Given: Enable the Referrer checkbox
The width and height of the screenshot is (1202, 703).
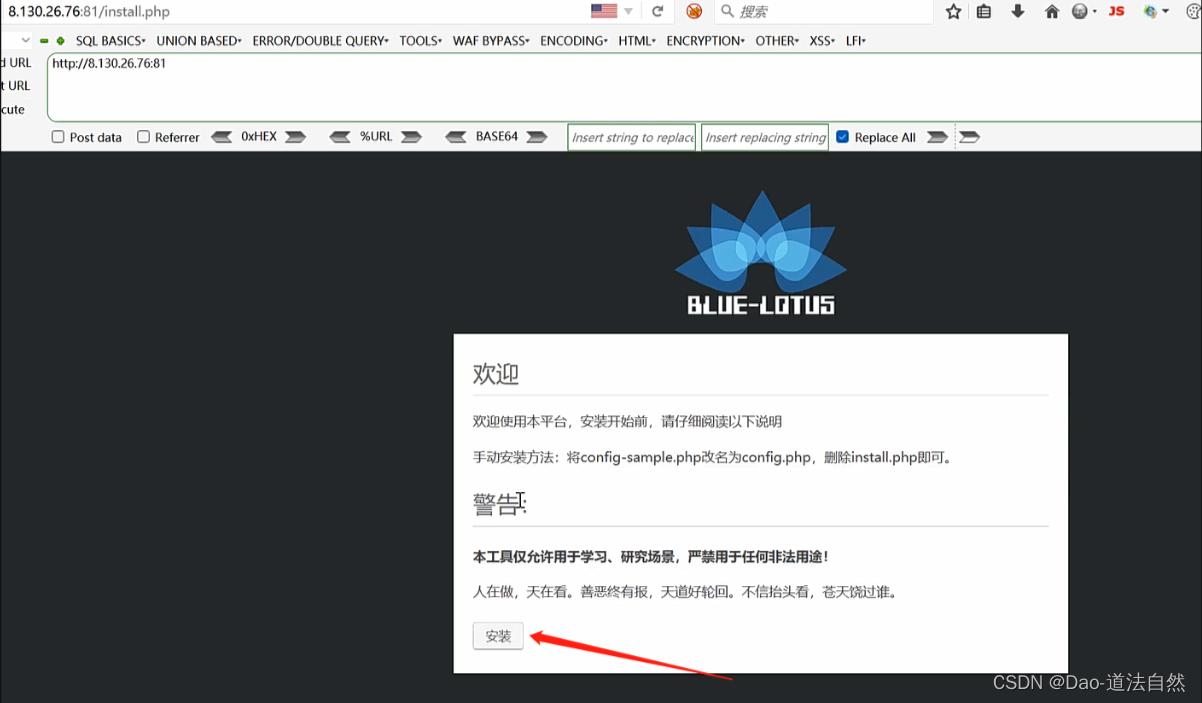Looking at the screenshot, I should (143, 137).
